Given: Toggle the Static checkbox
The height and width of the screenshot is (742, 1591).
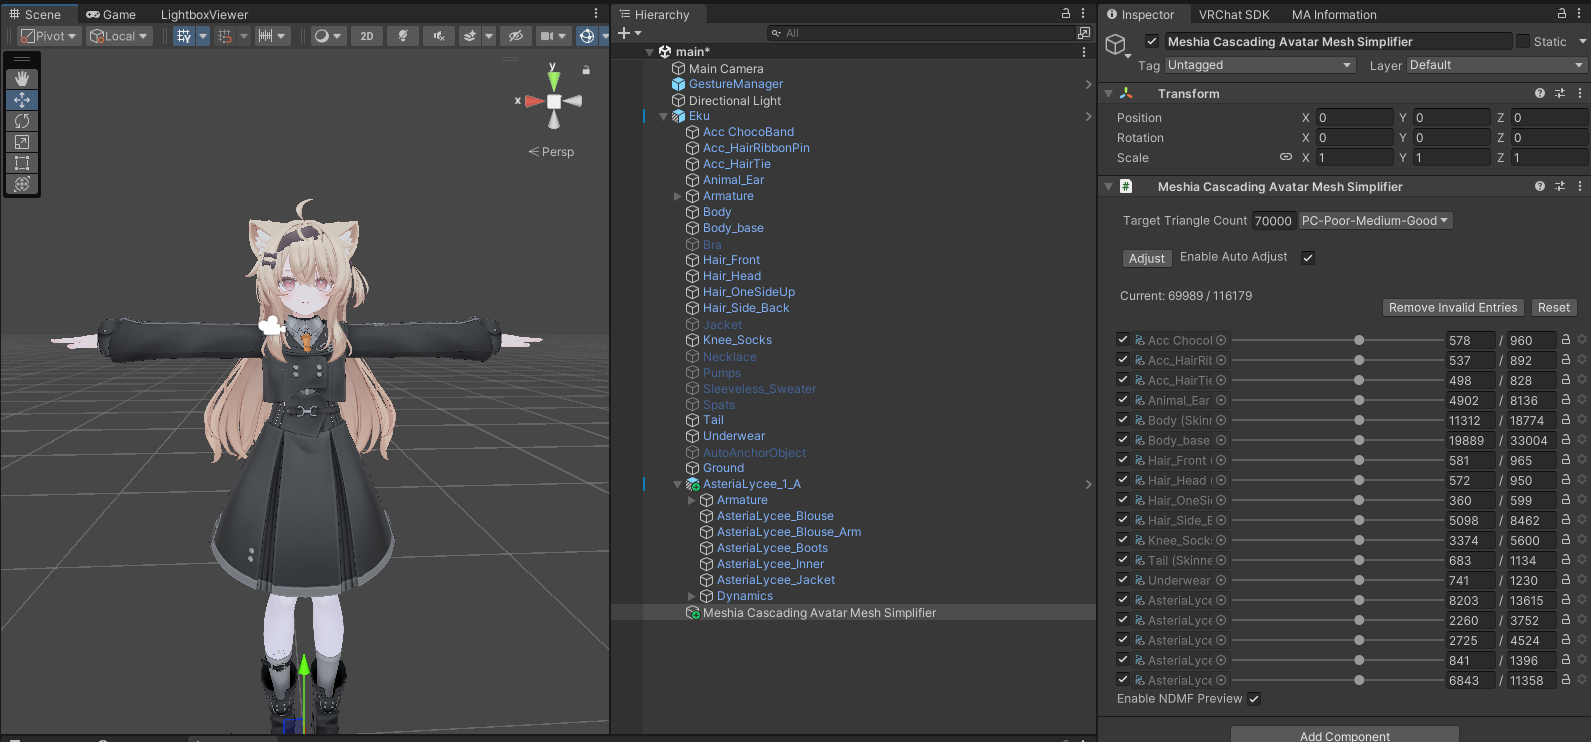Looking at the screenshot, I should click(1523, 41).
